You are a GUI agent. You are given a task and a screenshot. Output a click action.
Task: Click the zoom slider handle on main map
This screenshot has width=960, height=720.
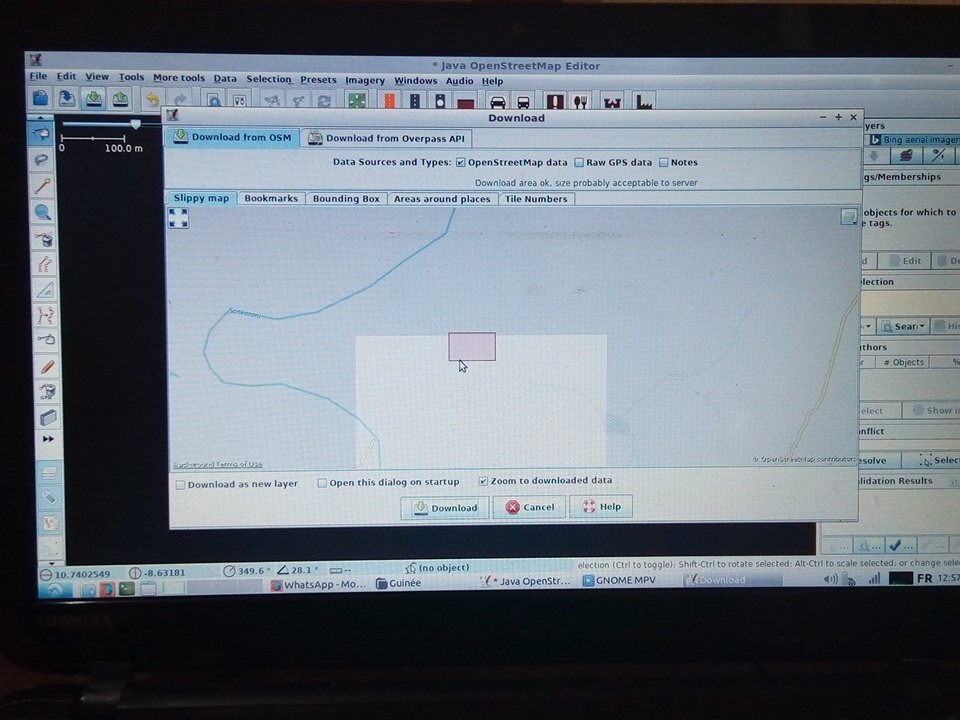click(x=136, y=124)
